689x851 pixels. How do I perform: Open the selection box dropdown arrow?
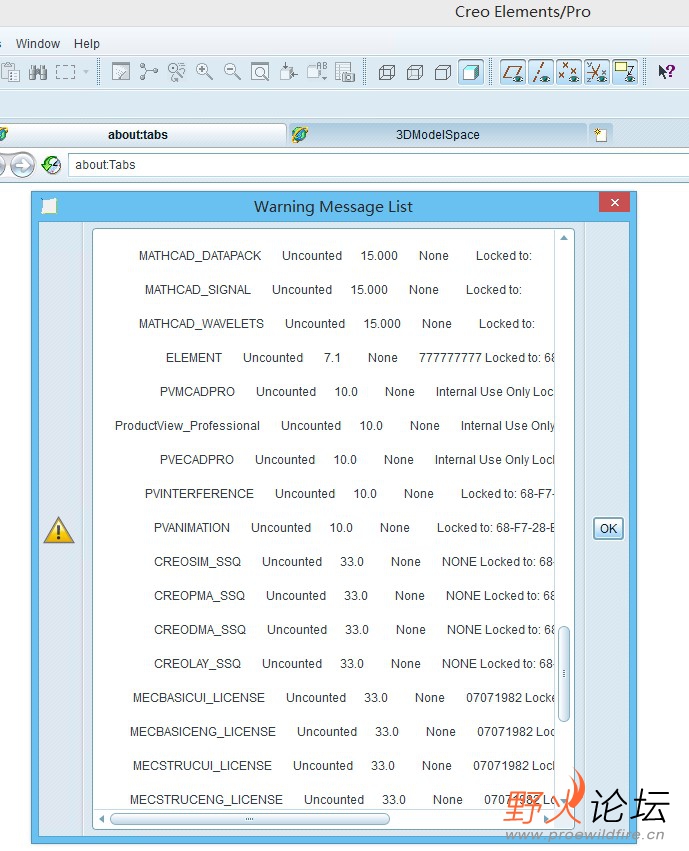coord(86,72)
